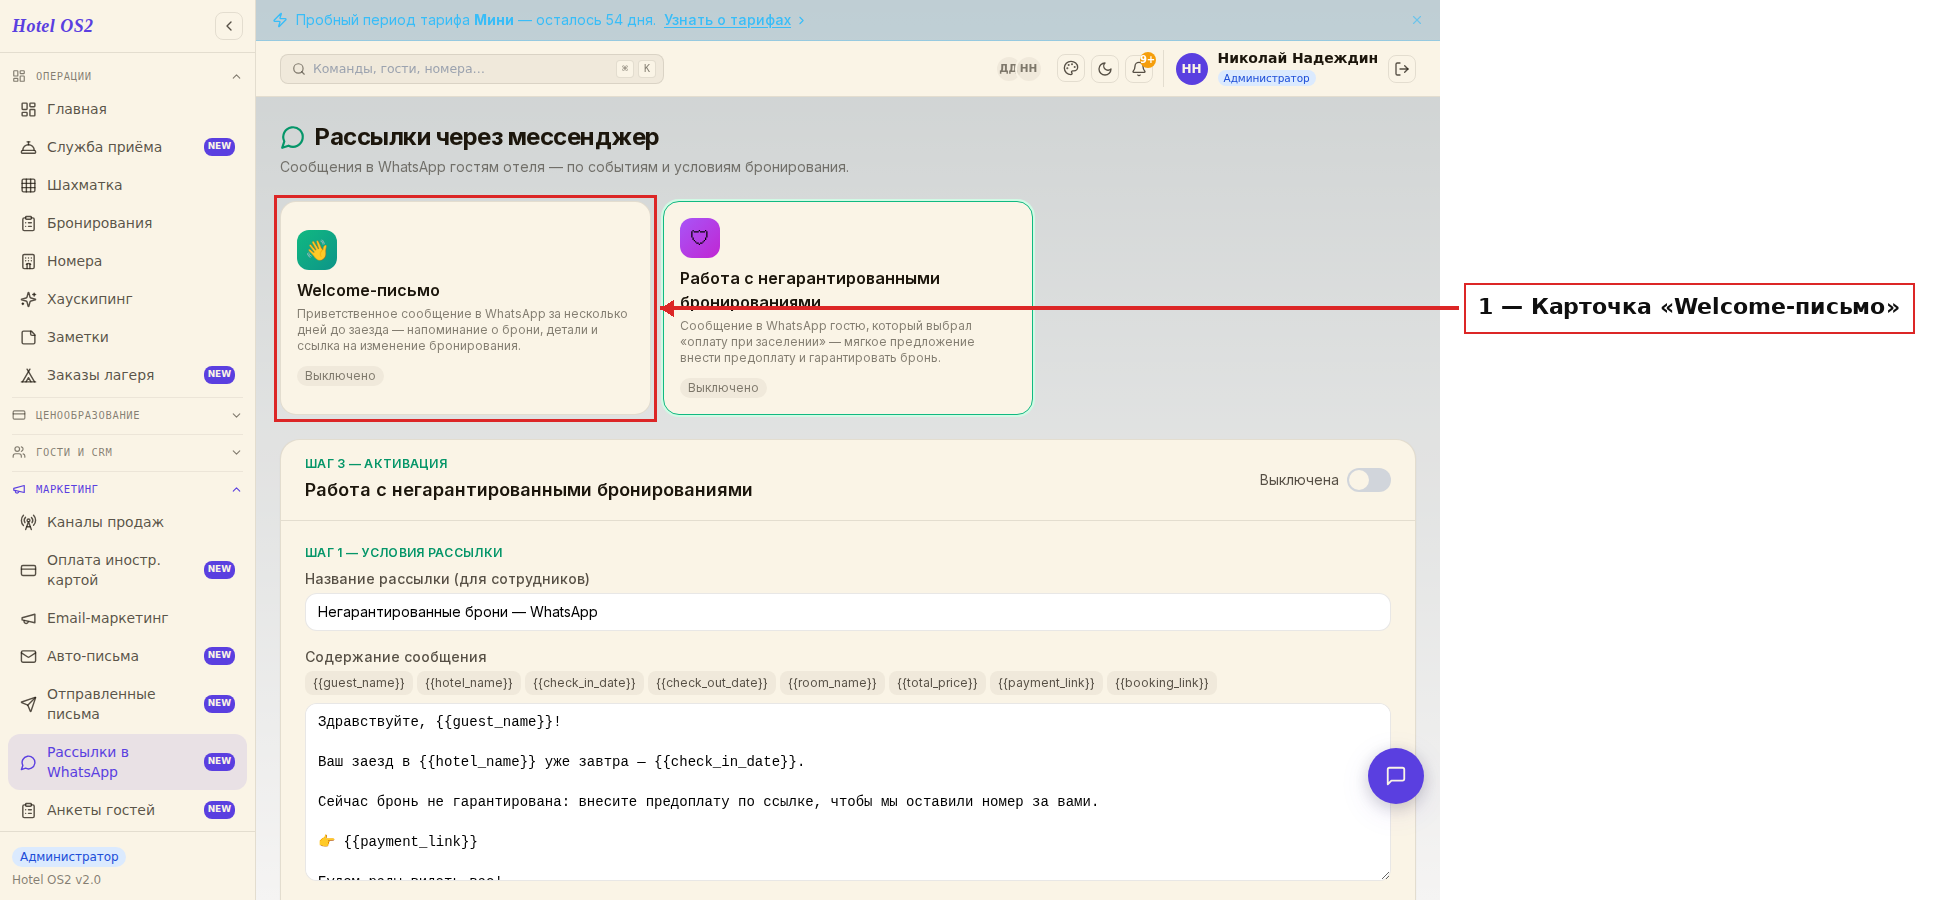The height and width of the screenshot is (900, 1938).
Task: Click the Hotel OS2 logo
Action: pyautogui.click(x=52, y=26)
